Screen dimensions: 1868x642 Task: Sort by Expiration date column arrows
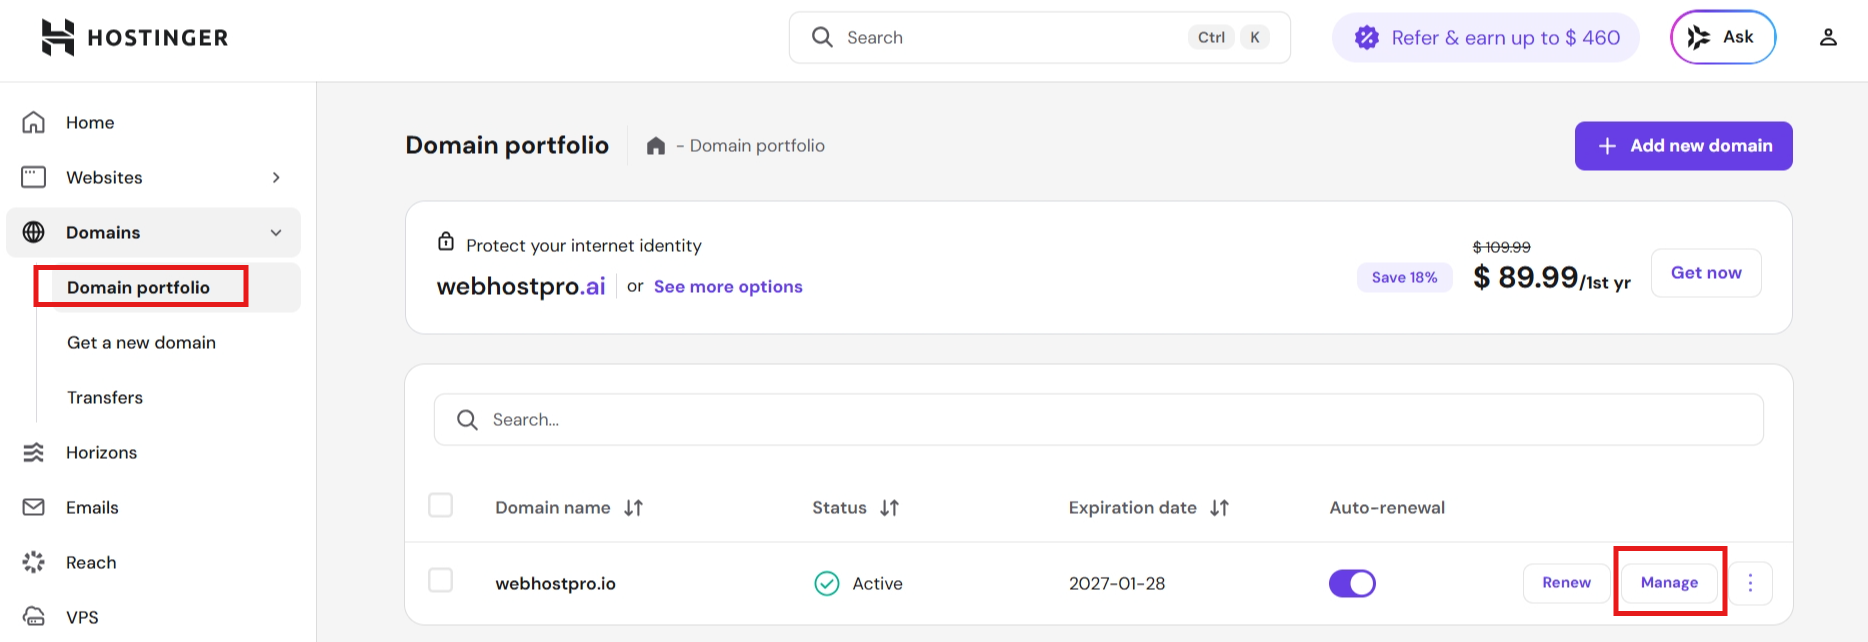pos(1219,508)
